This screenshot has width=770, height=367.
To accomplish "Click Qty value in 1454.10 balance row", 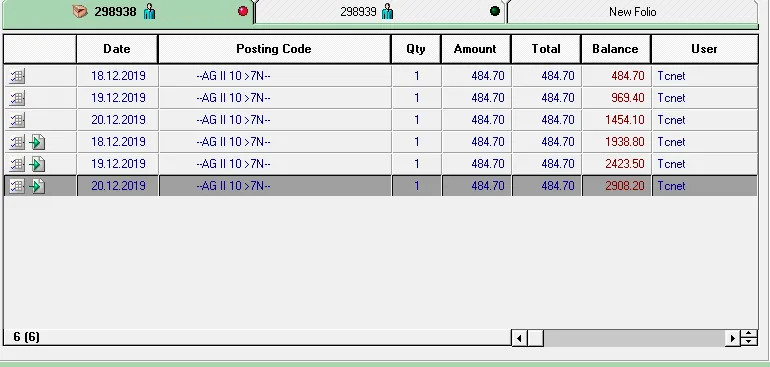I will click(416, 120).
